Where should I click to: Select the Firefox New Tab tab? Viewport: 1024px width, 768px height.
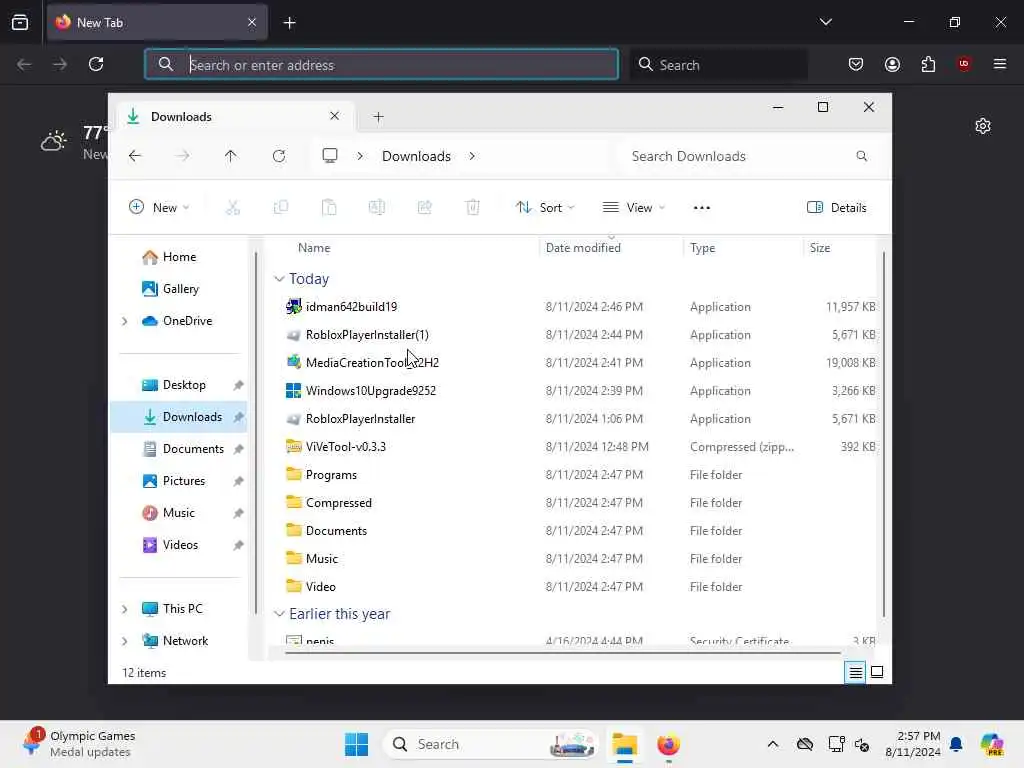pyautogui.click(x=157, y=23)
